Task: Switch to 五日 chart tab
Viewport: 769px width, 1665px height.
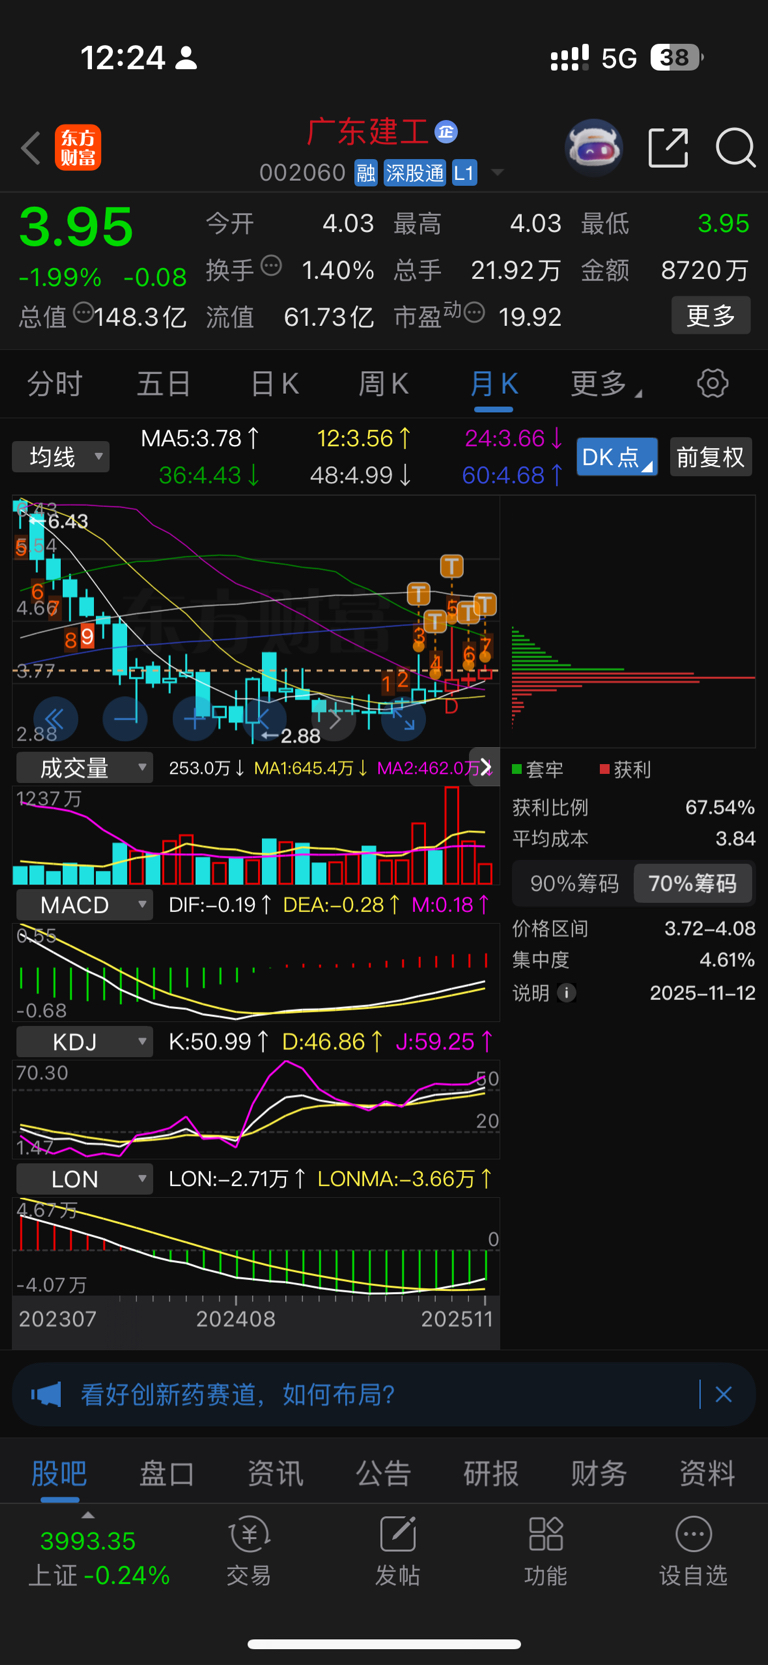Action: click(164, 383)
